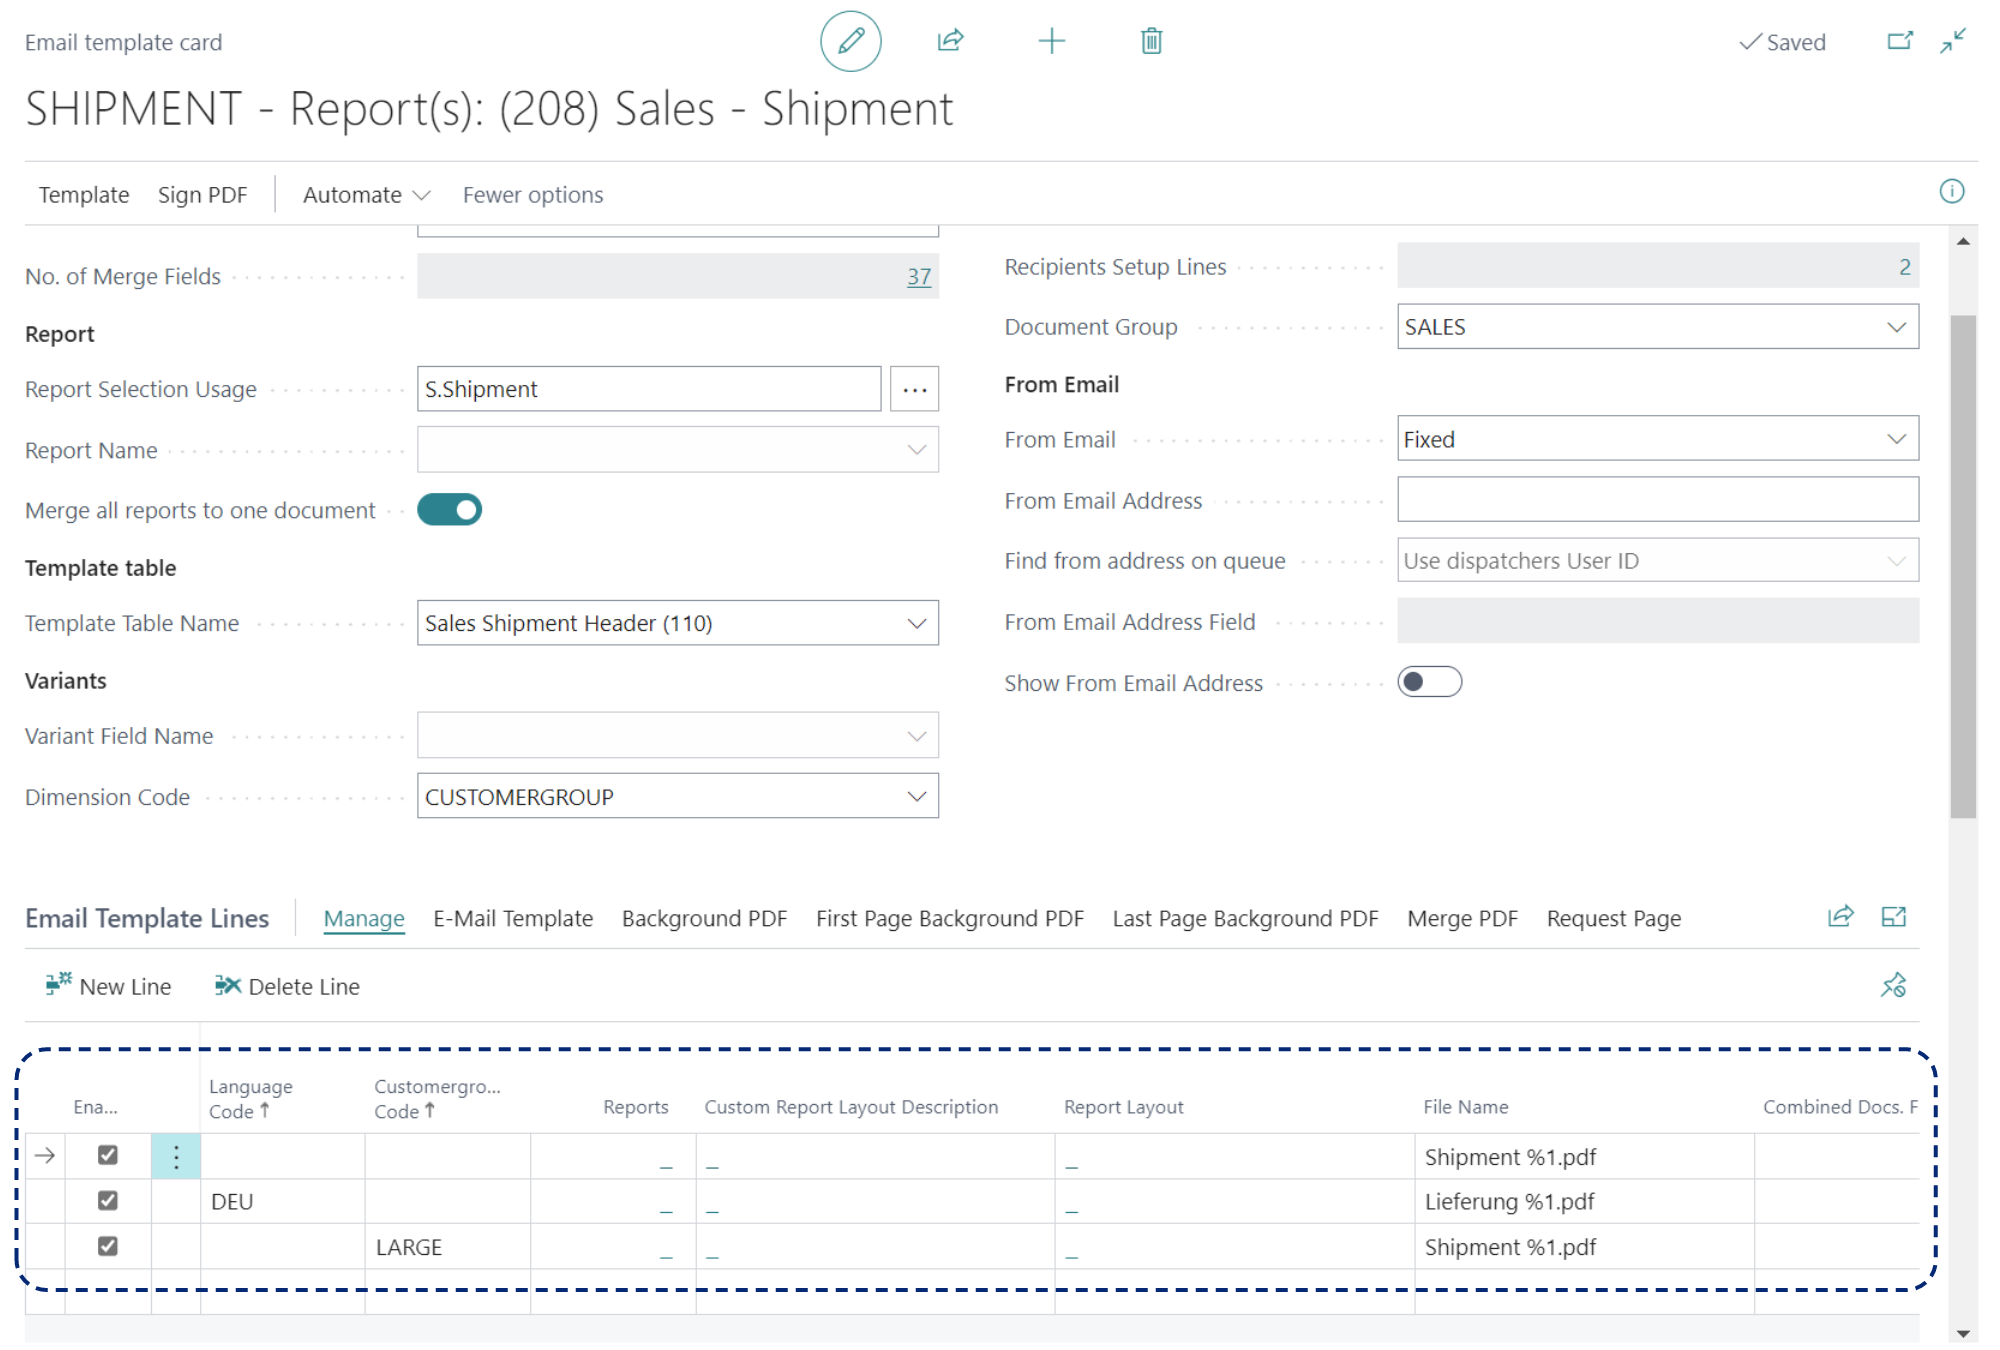Image resolution: width=2000 pixels, height=1350 pixels.
Task: Click the share icon in the header
Action: [950, 41]
